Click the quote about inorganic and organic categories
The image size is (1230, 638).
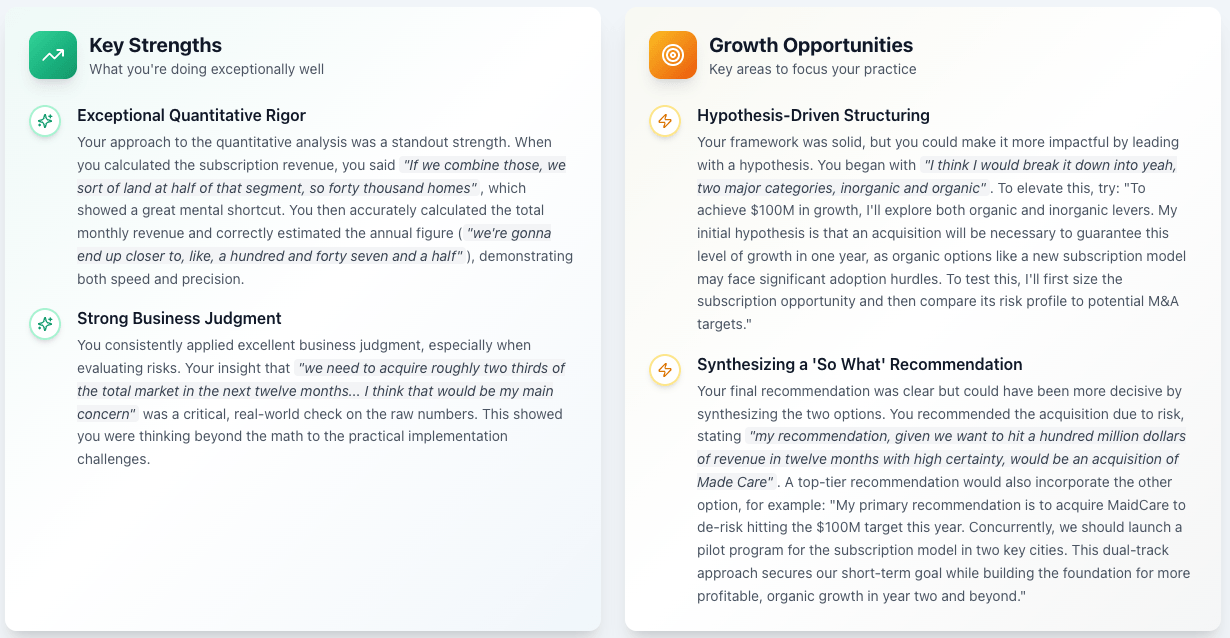(842, 188)
